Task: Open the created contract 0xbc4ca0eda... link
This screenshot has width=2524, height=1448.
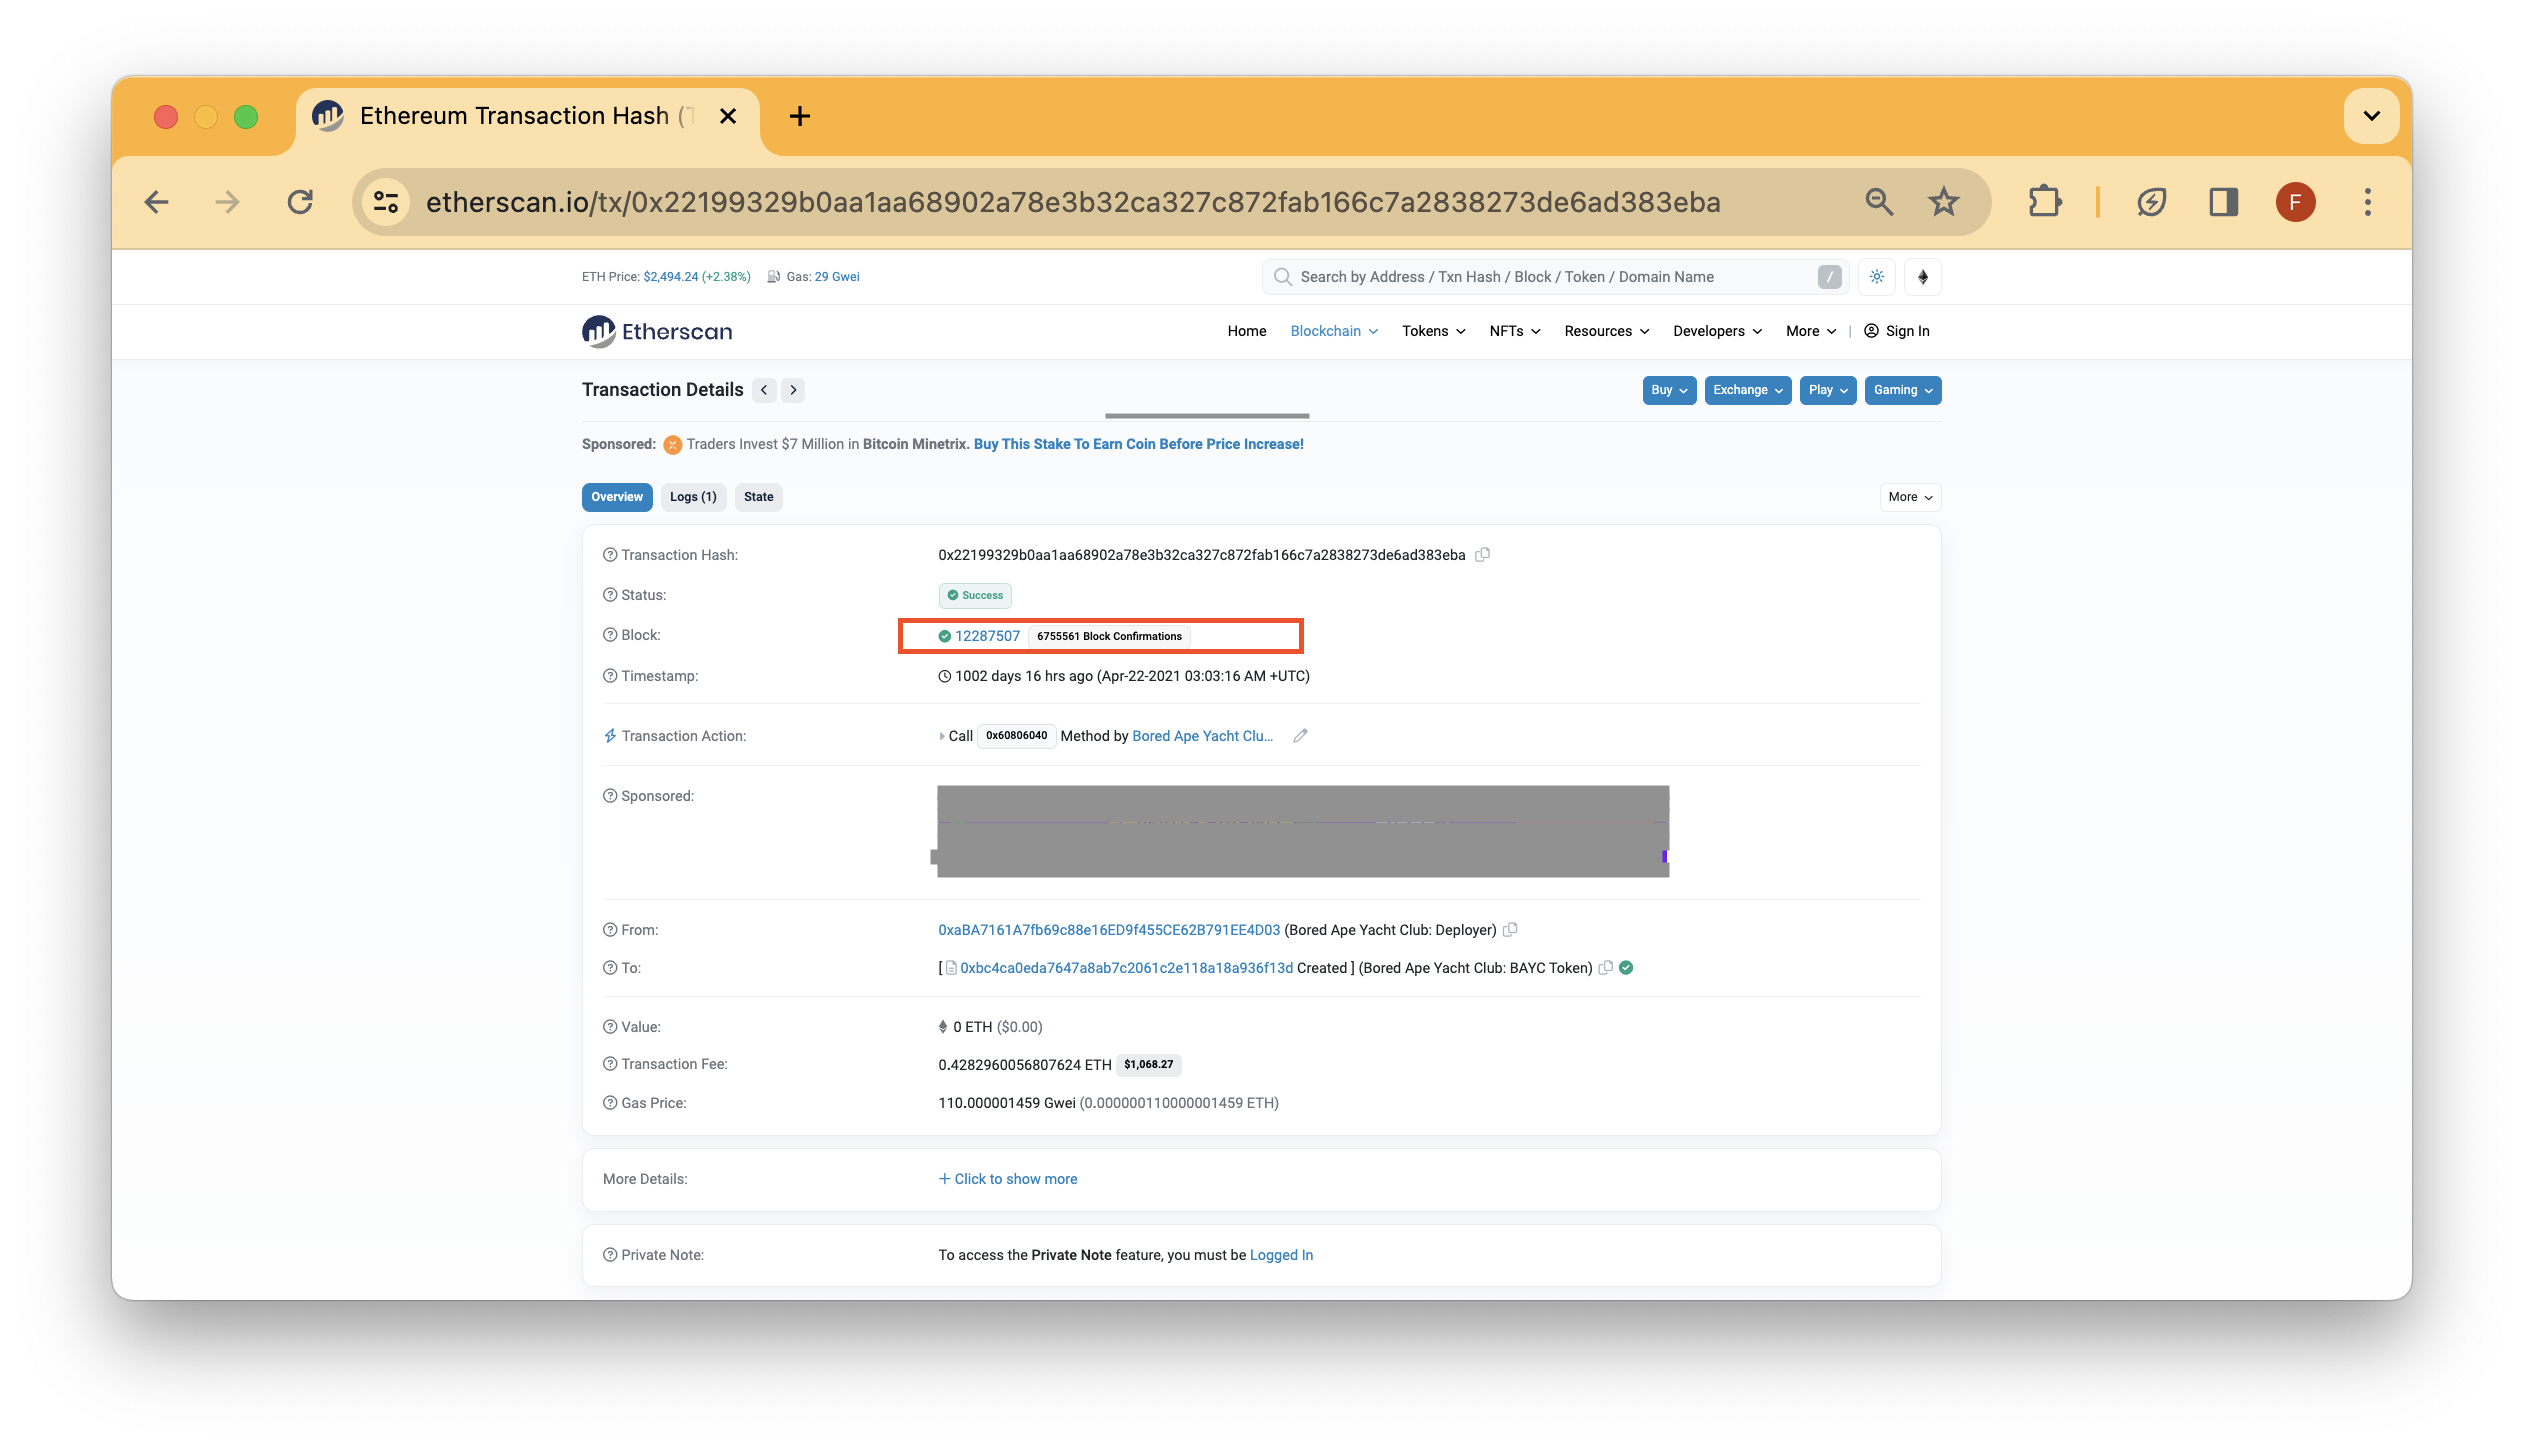Action: 1126,968
